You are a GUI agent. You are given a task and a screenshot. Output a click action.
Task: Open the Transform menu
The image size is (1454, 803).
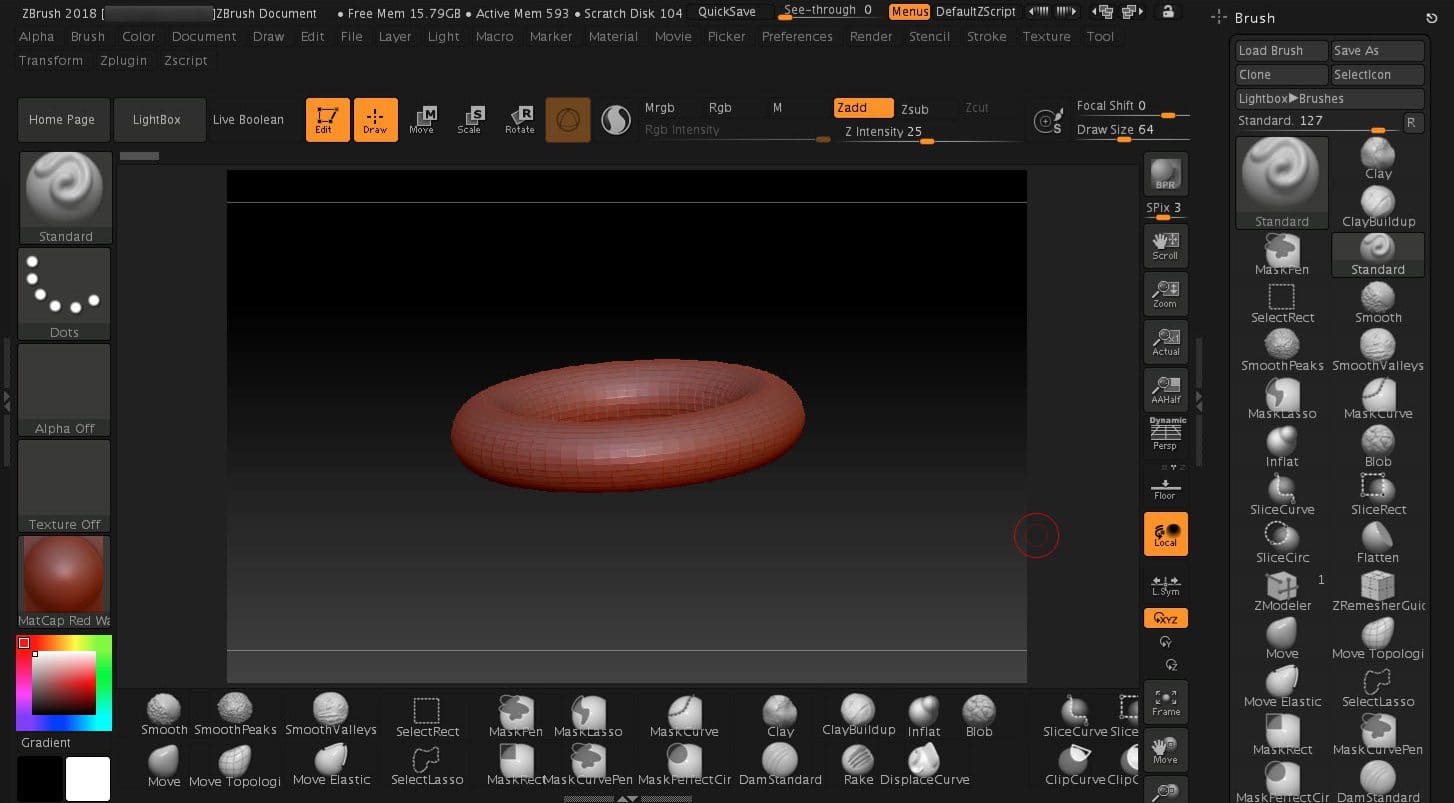[x=51, y=60]
